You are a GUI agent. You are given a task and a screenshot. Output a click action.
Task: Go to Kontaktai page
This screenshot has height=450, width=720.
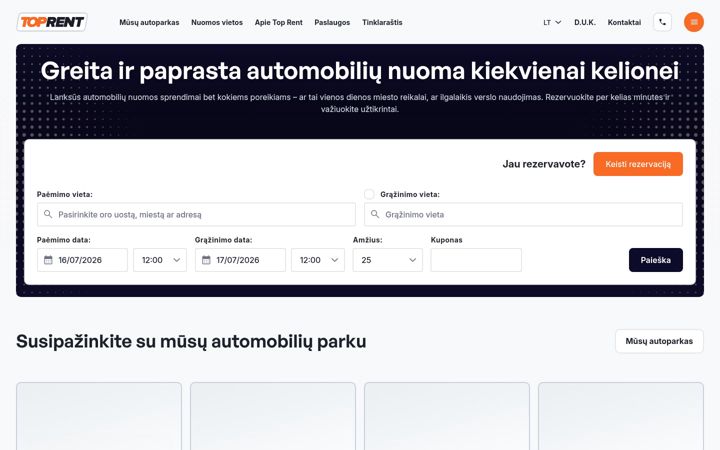tap(624, 22)
